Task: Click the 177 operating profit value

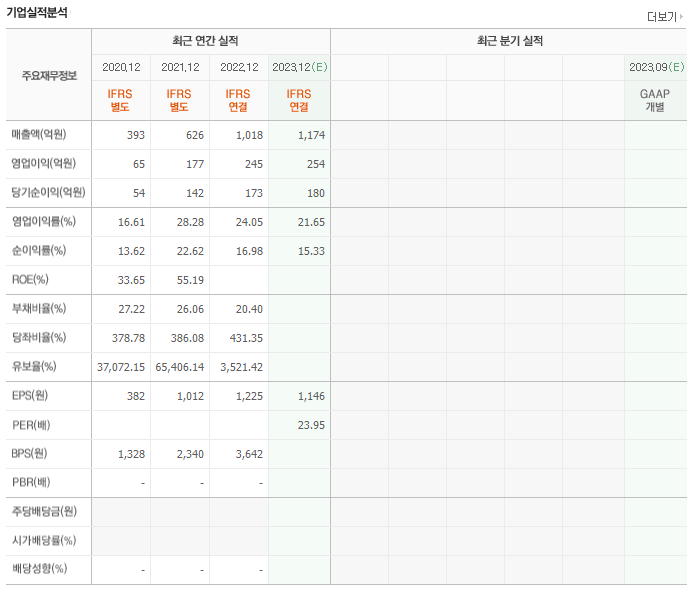Action: pos(195,164)
